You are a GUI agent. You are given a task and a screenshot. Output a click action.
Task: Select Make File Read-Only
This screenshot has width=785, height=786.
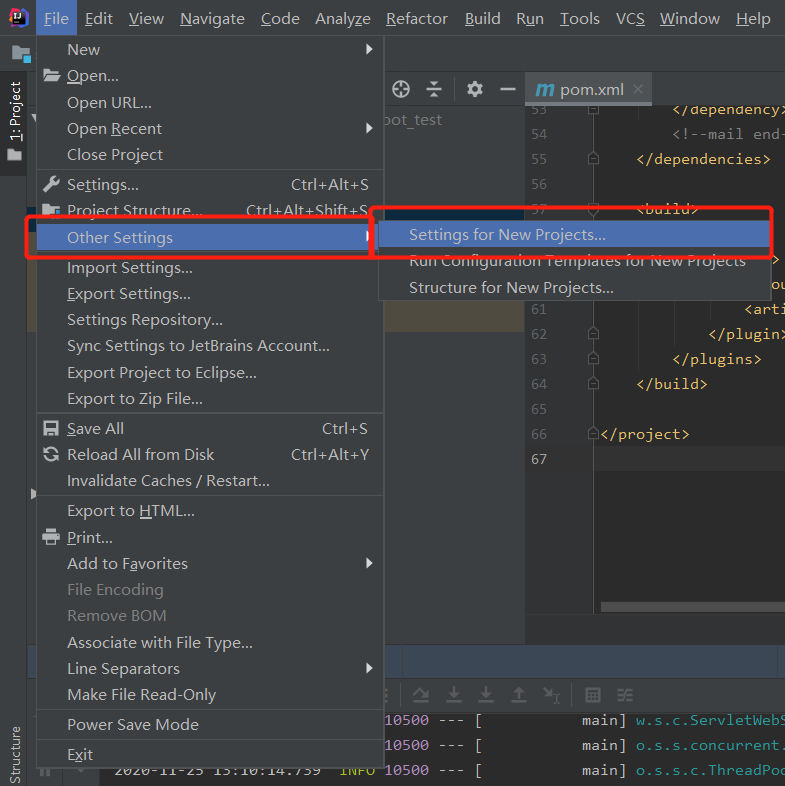[210, 694]
